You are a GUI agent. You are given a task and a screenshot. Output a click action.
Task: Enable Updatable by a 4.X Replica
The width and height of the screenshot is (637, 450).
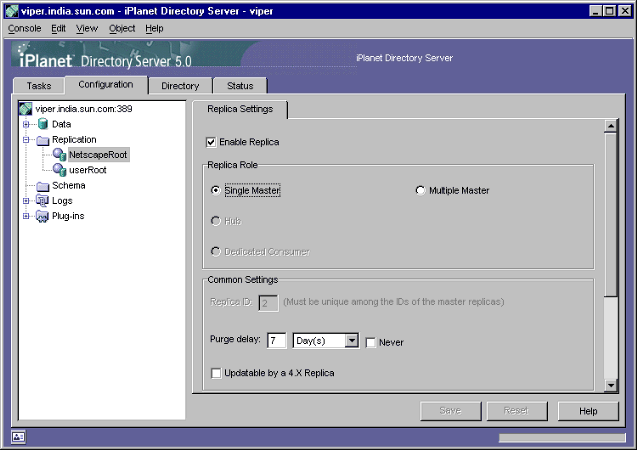[x=216, y=373]
